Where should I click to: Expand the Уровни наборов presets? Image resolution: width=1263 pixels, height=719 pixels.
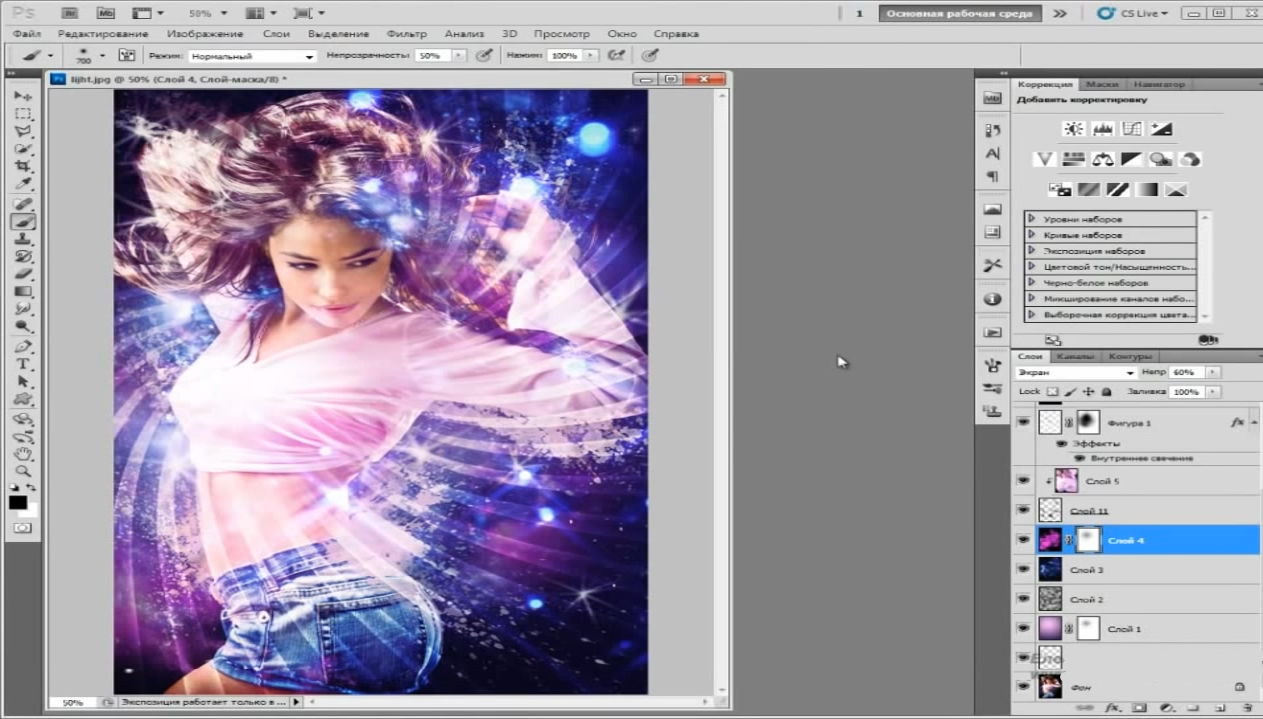point(1031,218)
